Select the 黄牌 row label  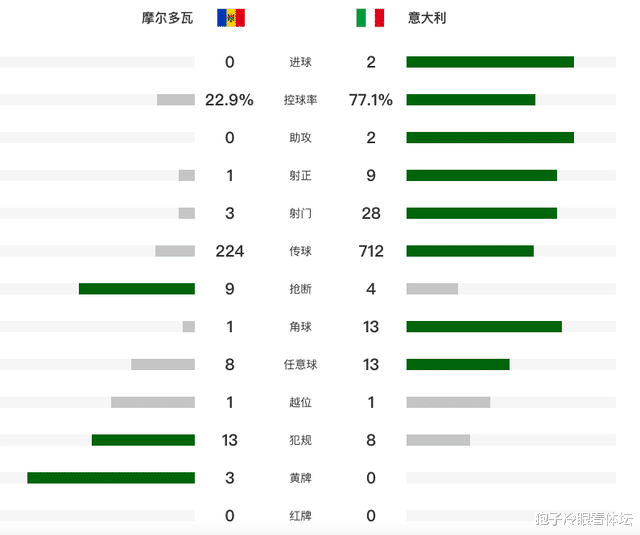click(x=300, y=478)
